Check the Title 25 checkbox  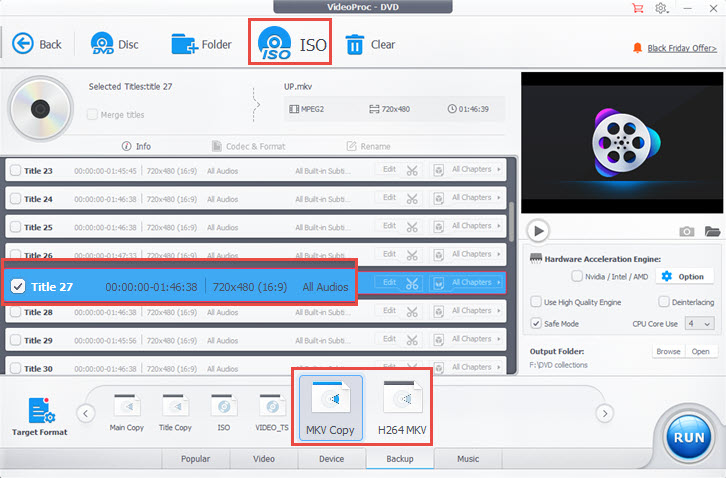tap(15, 227)
